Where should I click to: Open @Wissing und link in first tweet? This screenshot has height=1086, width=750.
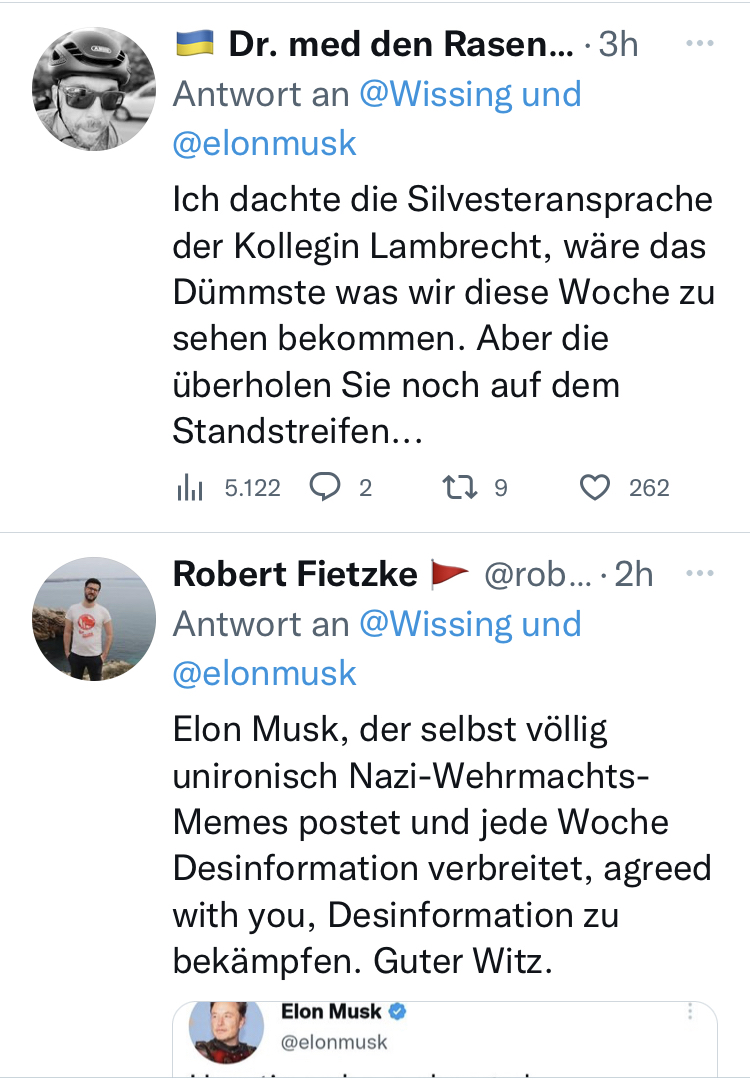coord(469,94)
